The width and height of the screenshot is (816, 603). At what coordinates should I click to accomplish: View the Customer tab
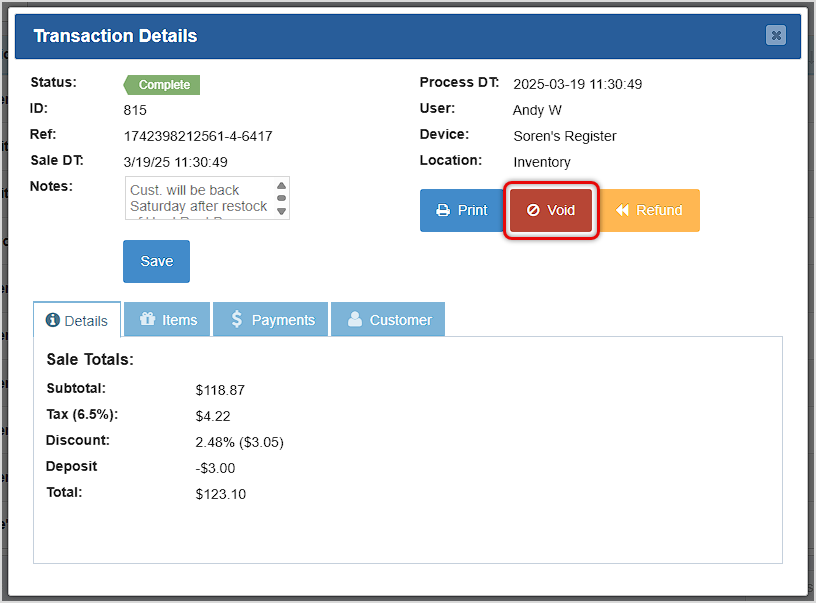point(388,319)
